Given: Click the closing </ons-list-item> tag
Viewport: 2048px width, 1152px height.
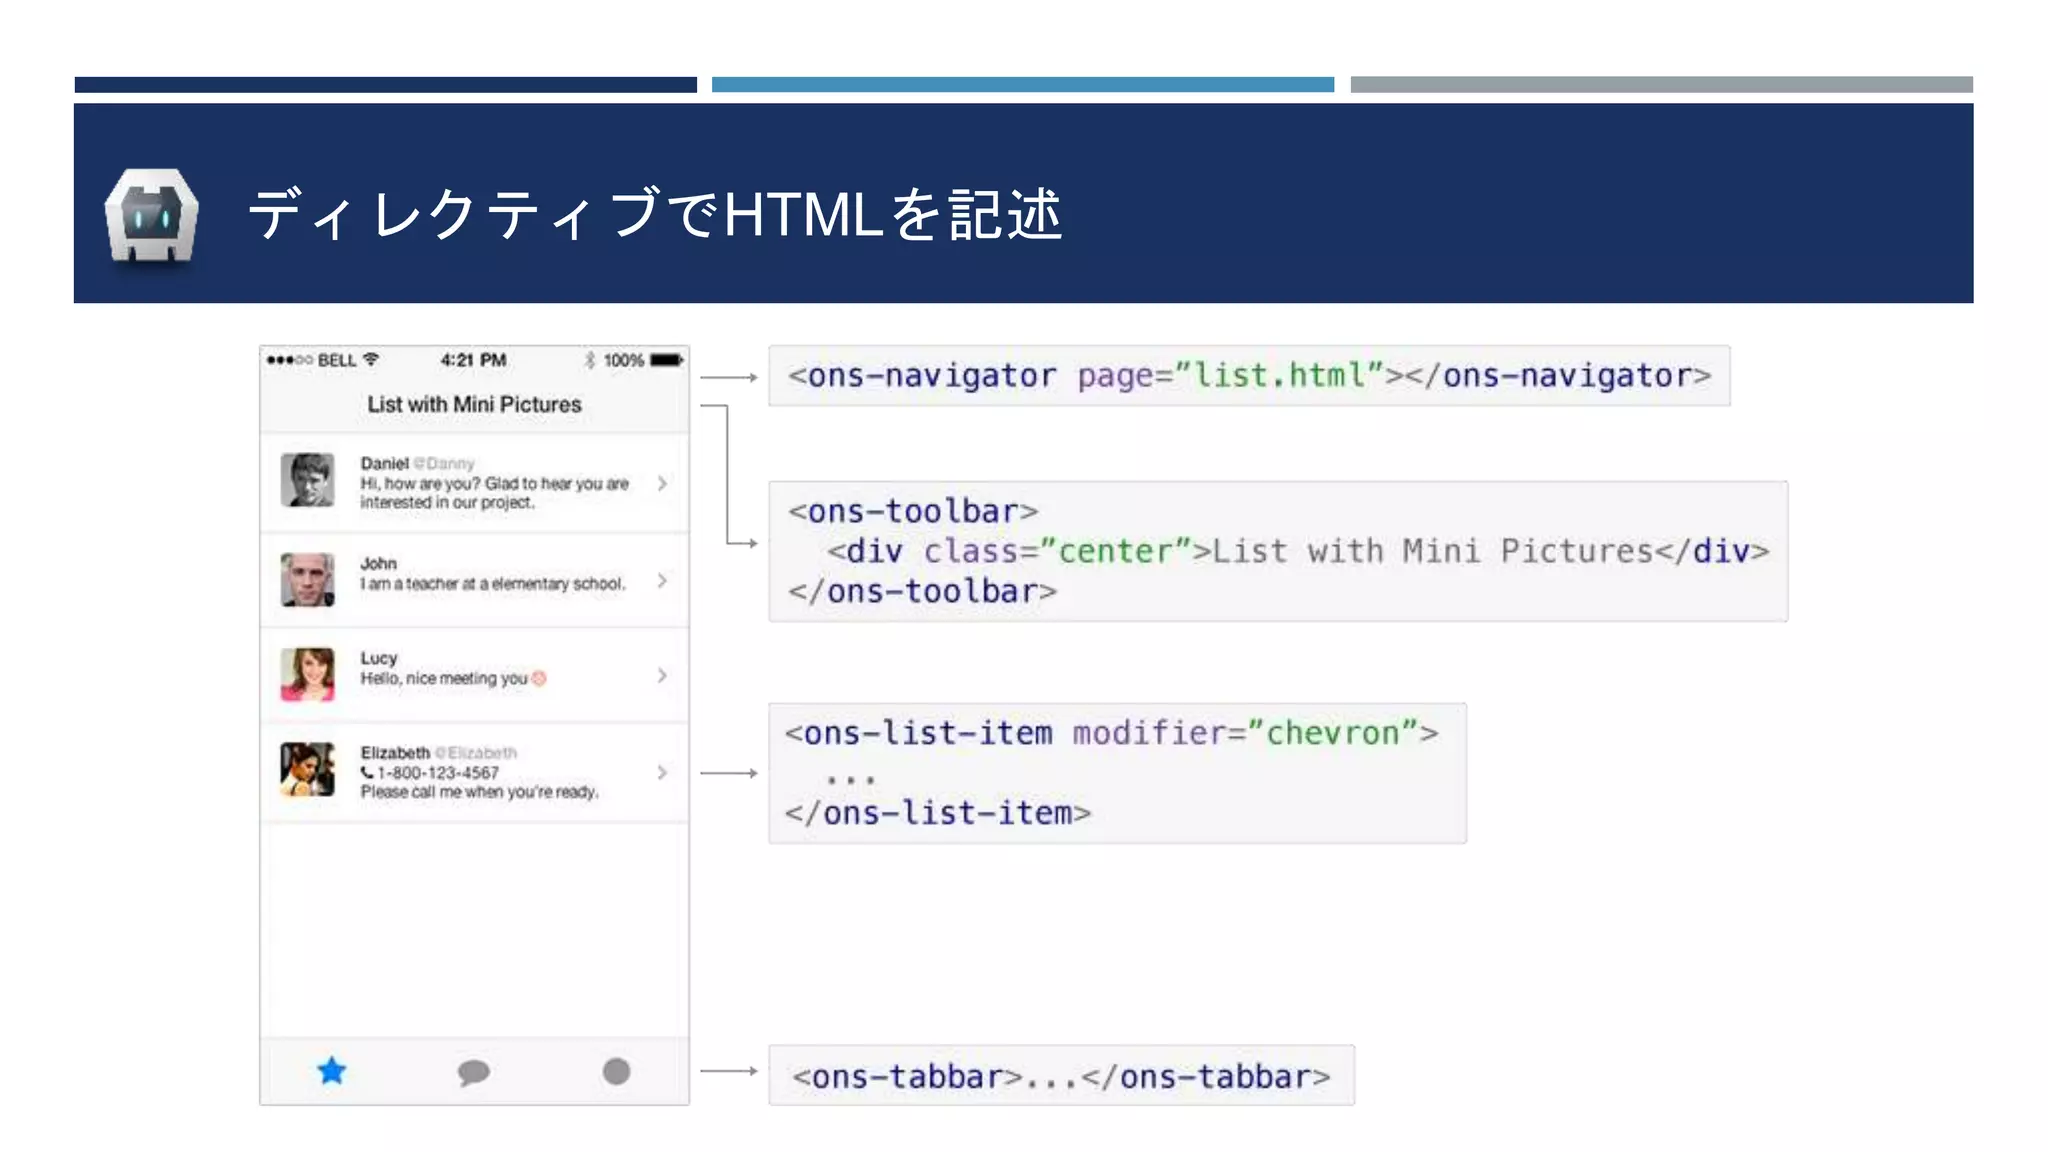Looking at the screenshot, I should [937, 813].
